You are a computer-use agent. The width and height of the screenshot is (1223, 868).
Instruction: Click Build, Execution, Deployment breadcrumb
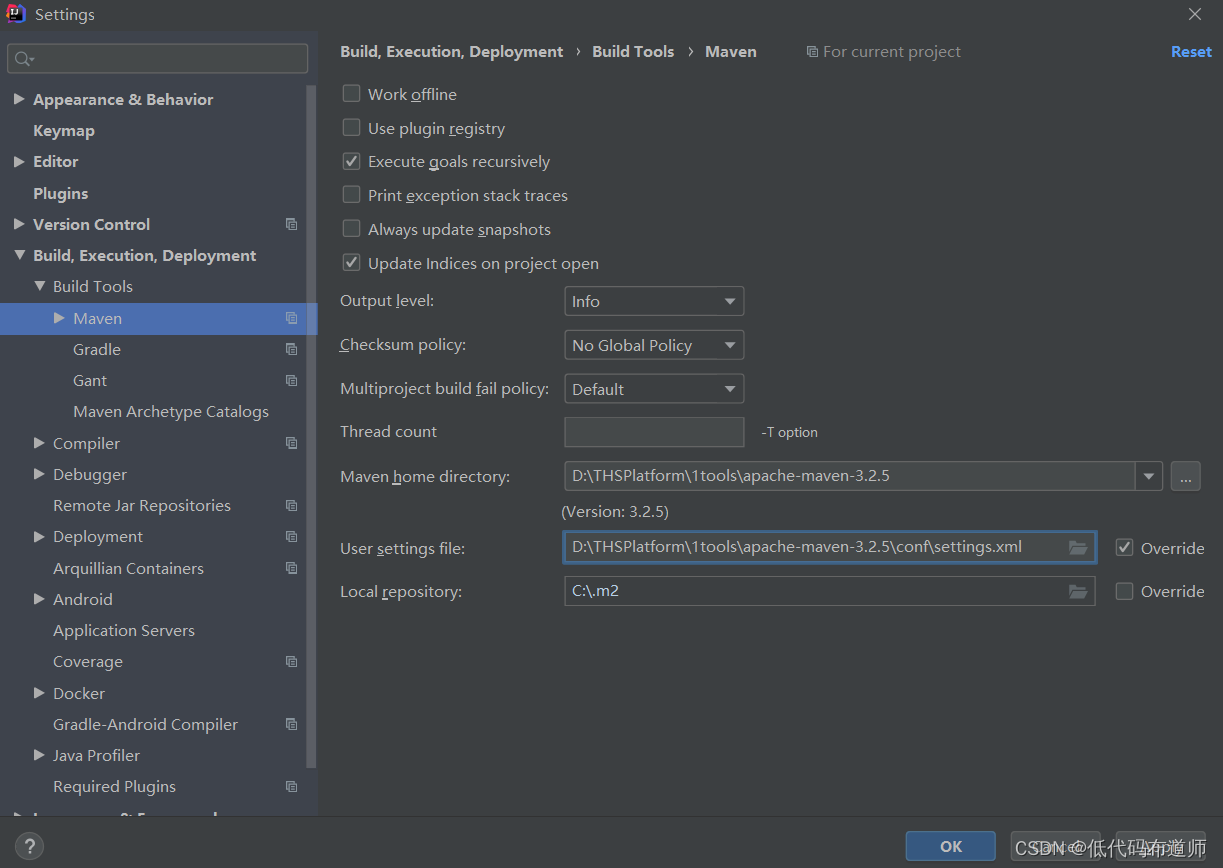point(452,52)
